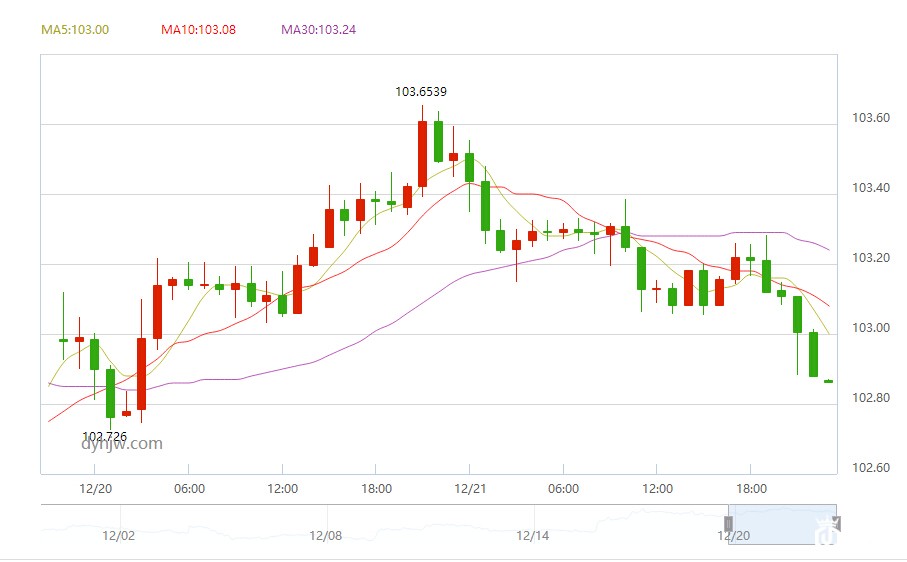The height and width of the screenshot is (562, 907).
Task: Toggle the purple MA30:103.24 legend
Action: pyautogui.click(x=318, y=30)
